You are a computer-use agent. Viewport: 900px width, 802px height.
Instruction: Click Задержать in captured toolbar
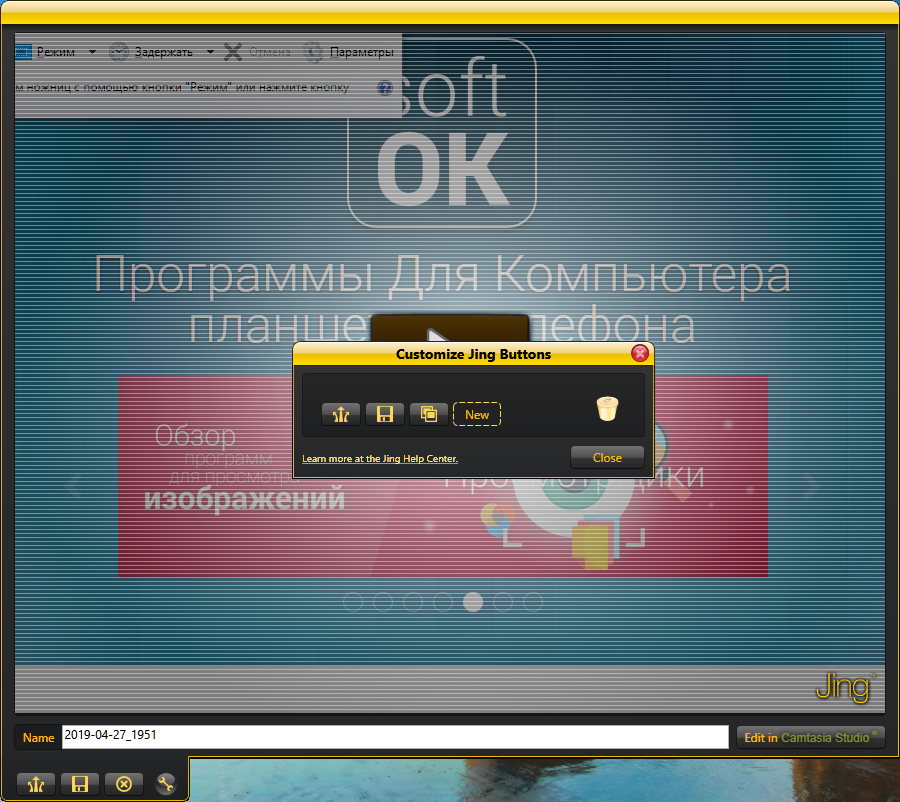152,52
